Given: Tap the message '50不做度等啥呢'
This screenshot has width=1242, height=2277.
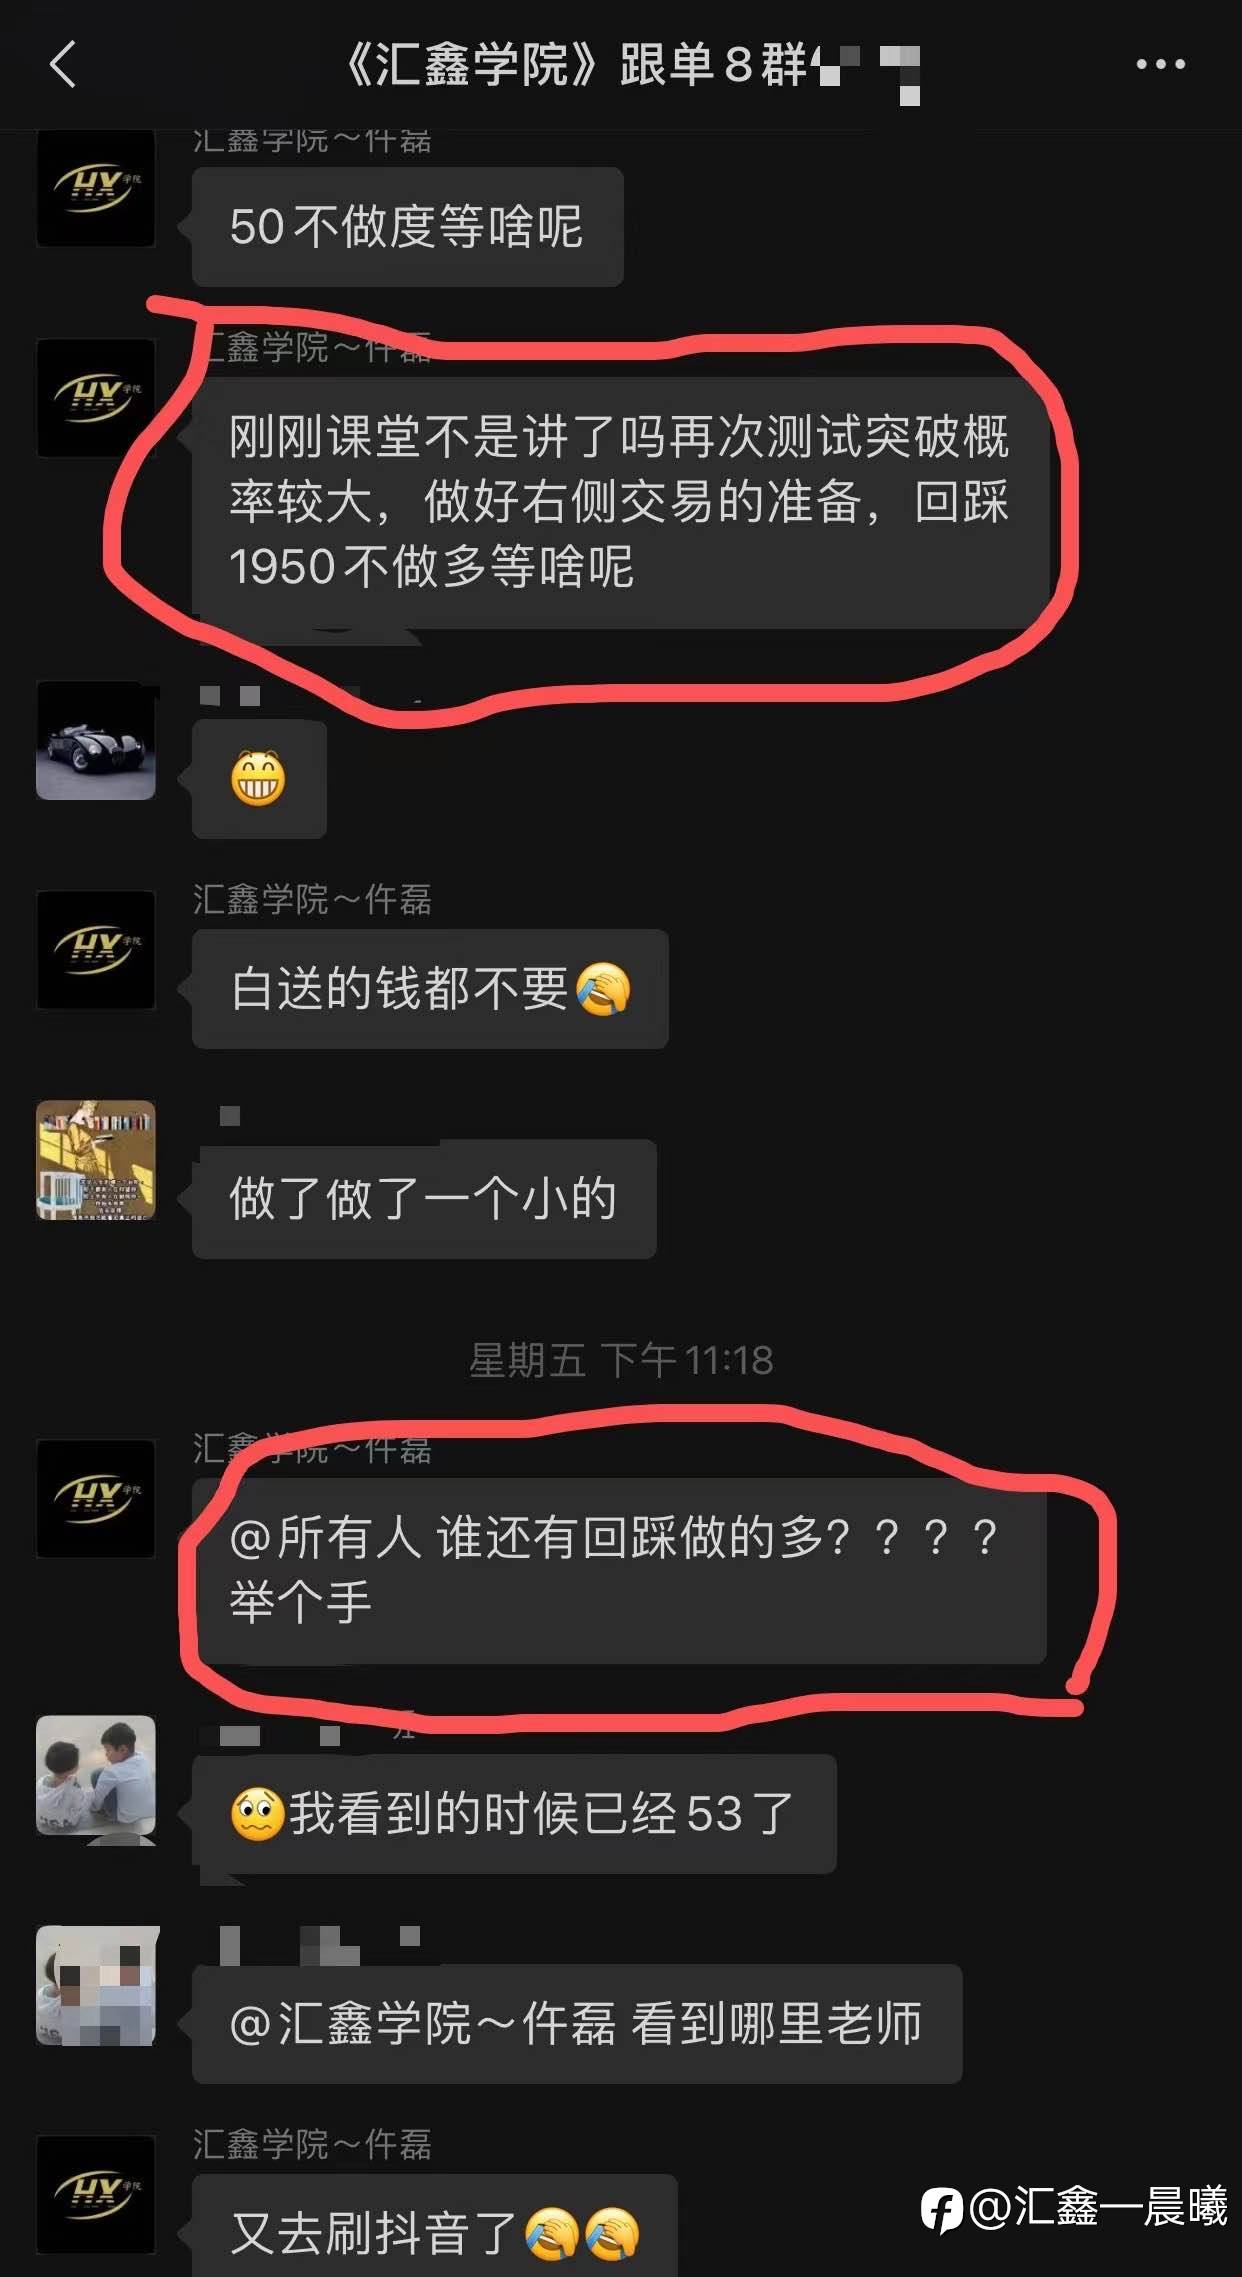Looking at the screenshot, I should [407, 227].
